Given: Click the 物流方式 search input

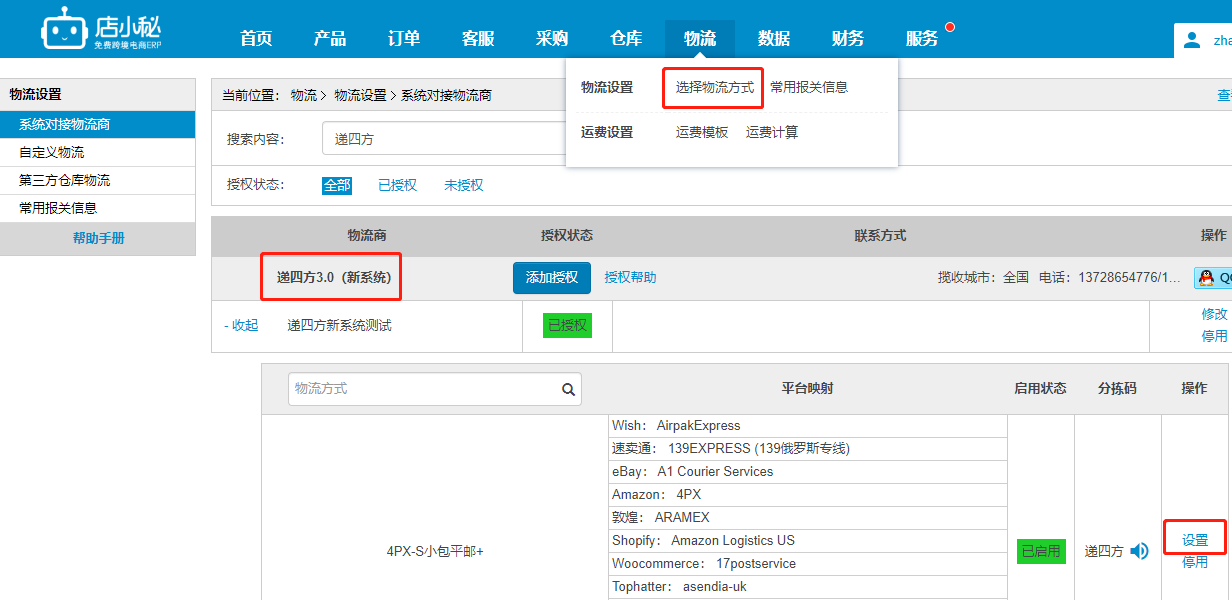Looking at the screenshot, I should (x=435, y=389).
